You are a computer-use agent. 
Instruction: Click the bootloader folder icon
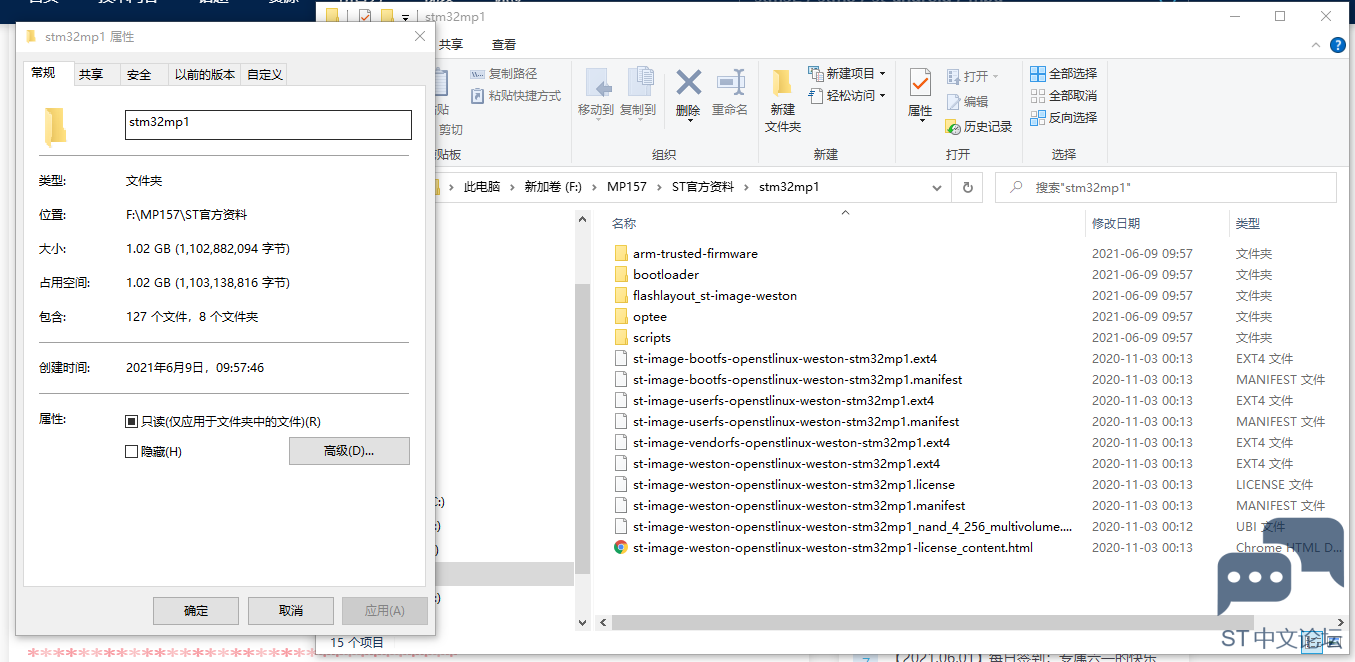tap(621, 275)
